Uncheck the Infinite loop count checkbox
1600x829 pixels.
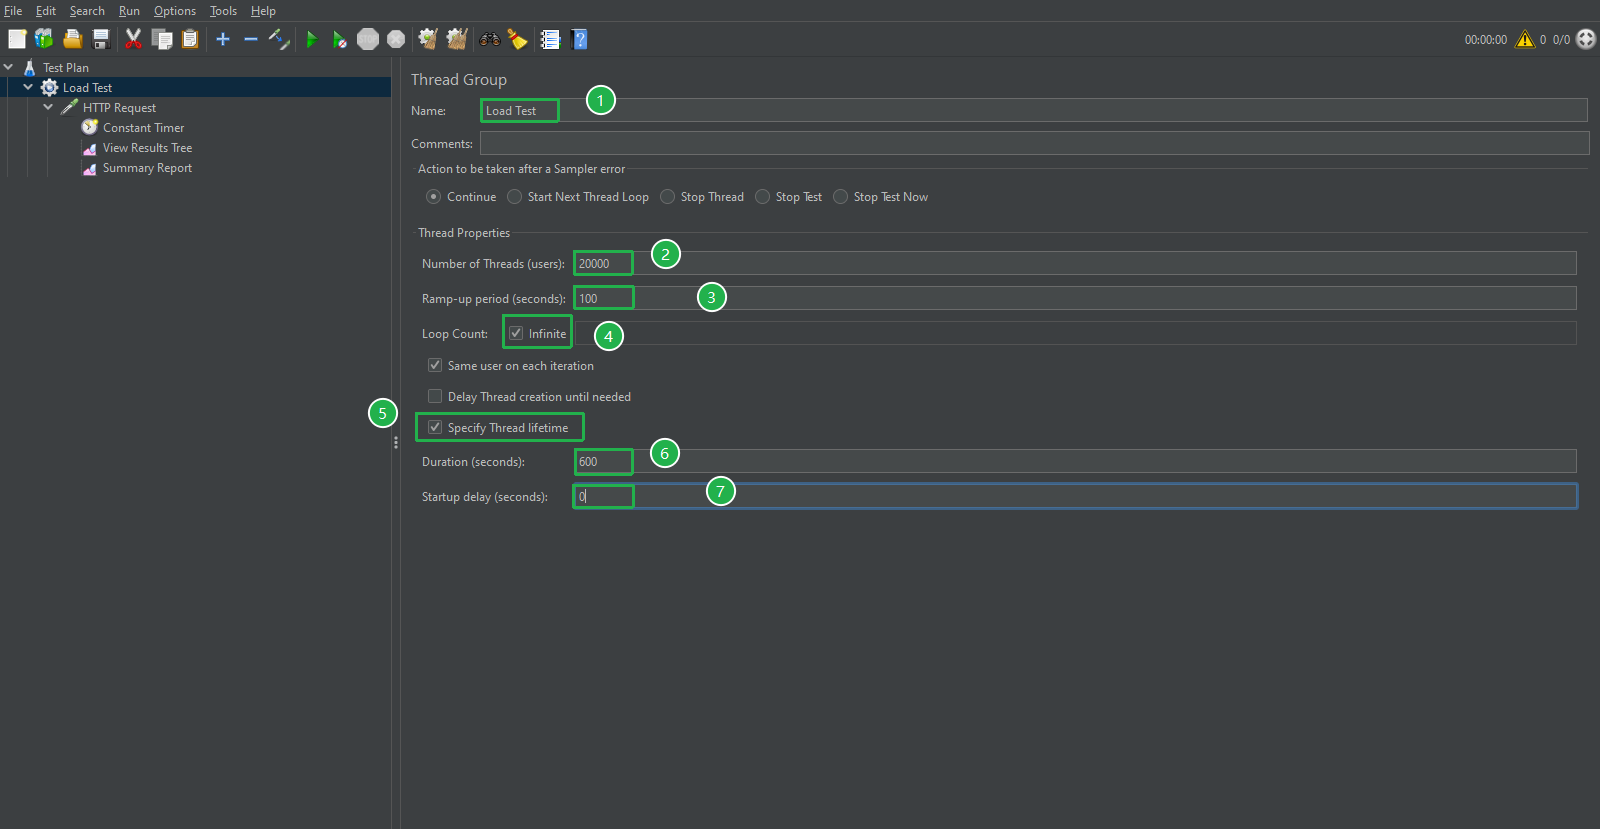516,333
